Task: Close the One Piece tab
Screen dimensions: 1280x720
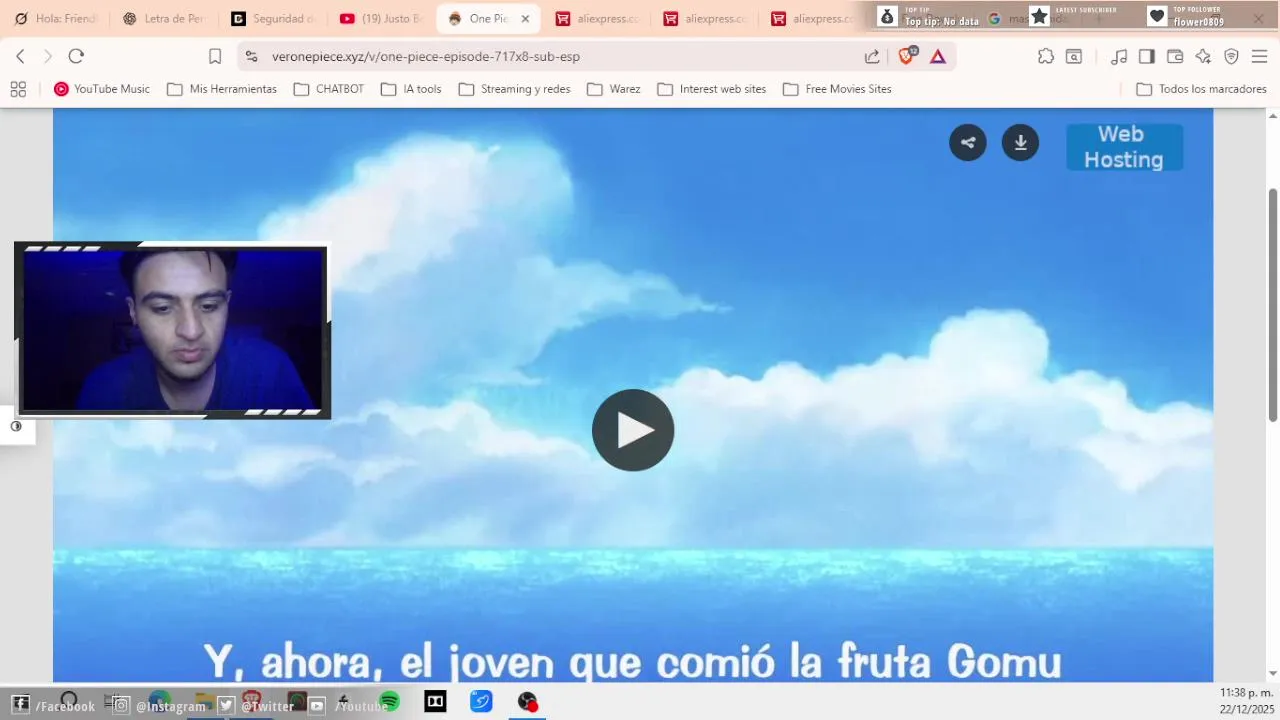Action: coord(525,18)
